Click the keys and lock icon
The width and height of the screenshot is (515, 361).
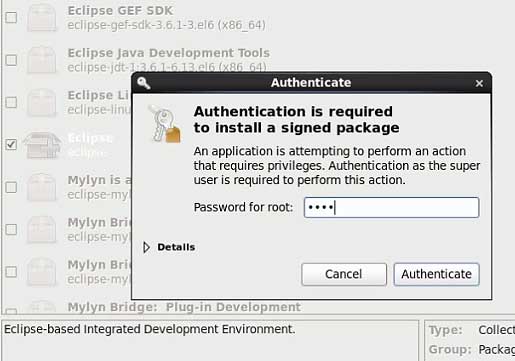point(164,124)
